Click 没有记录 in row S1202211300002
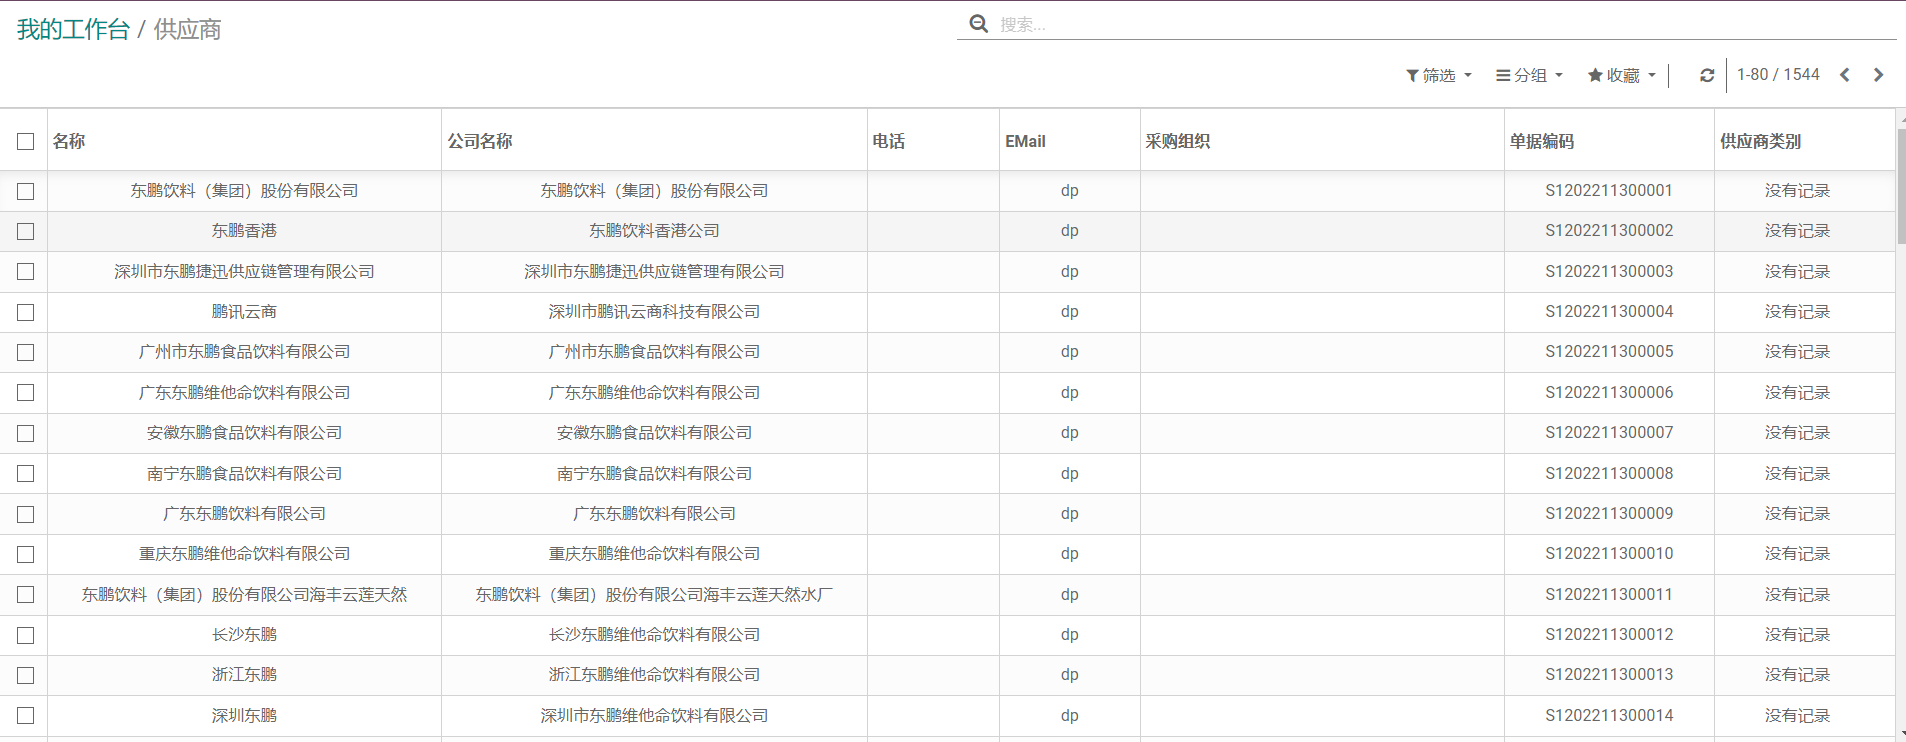Image resolution: width=1906 pixels, height=742 pixels. tap(1797, 231)
